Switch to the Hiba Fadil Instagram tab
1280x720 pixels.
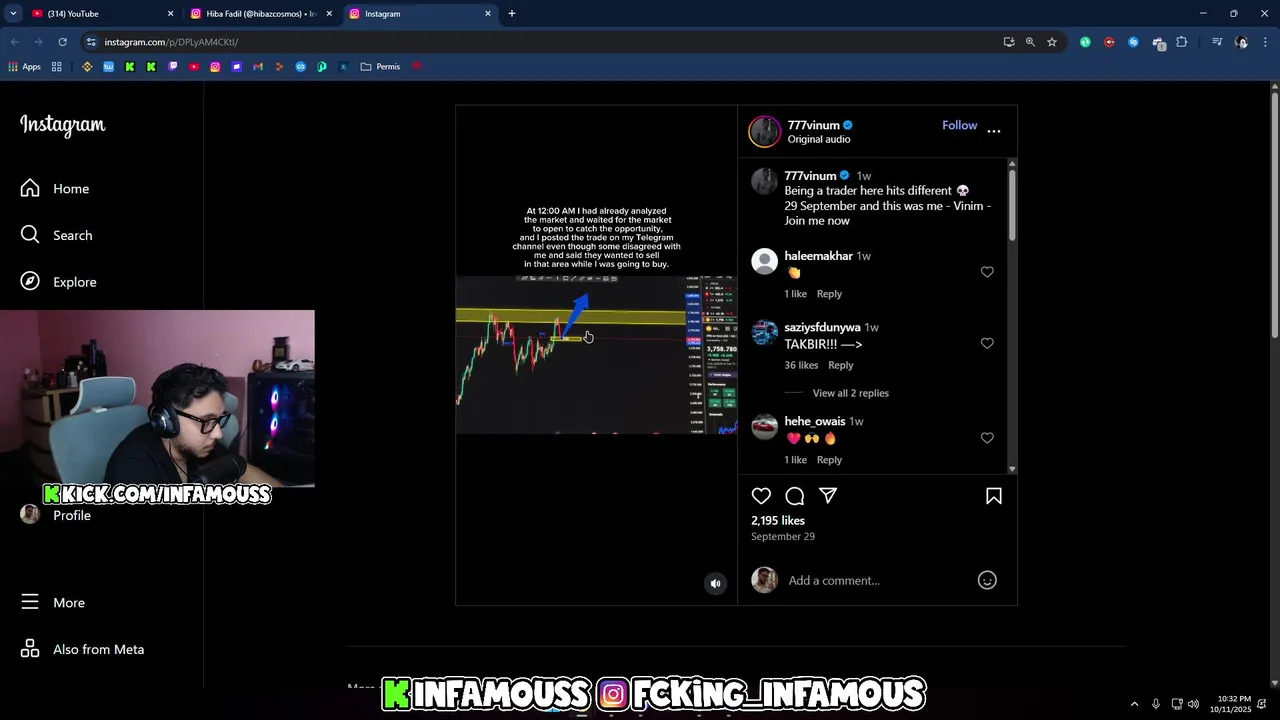(x=260, y=14)
